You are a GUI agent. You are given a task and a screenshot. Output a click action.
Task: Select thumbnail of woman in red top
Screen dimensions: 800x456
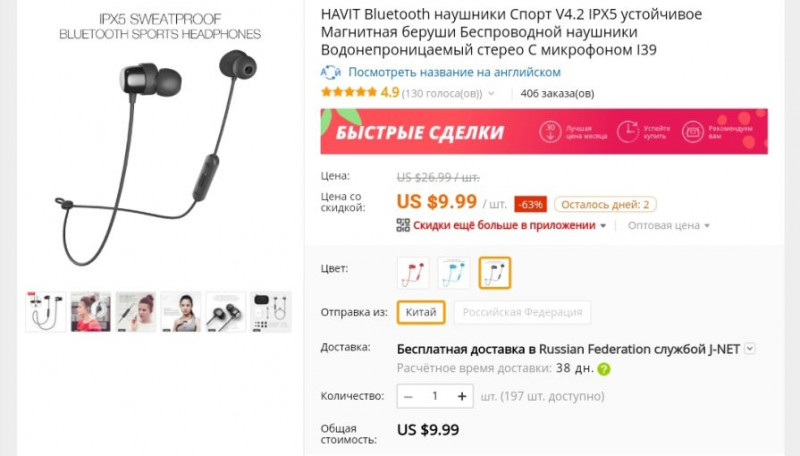click(x=91, y=312)
